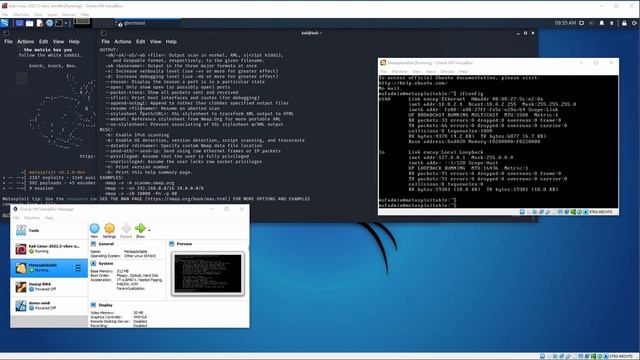
Task: Launch the text editor icon in Kali panel
Action: point(40,23)
